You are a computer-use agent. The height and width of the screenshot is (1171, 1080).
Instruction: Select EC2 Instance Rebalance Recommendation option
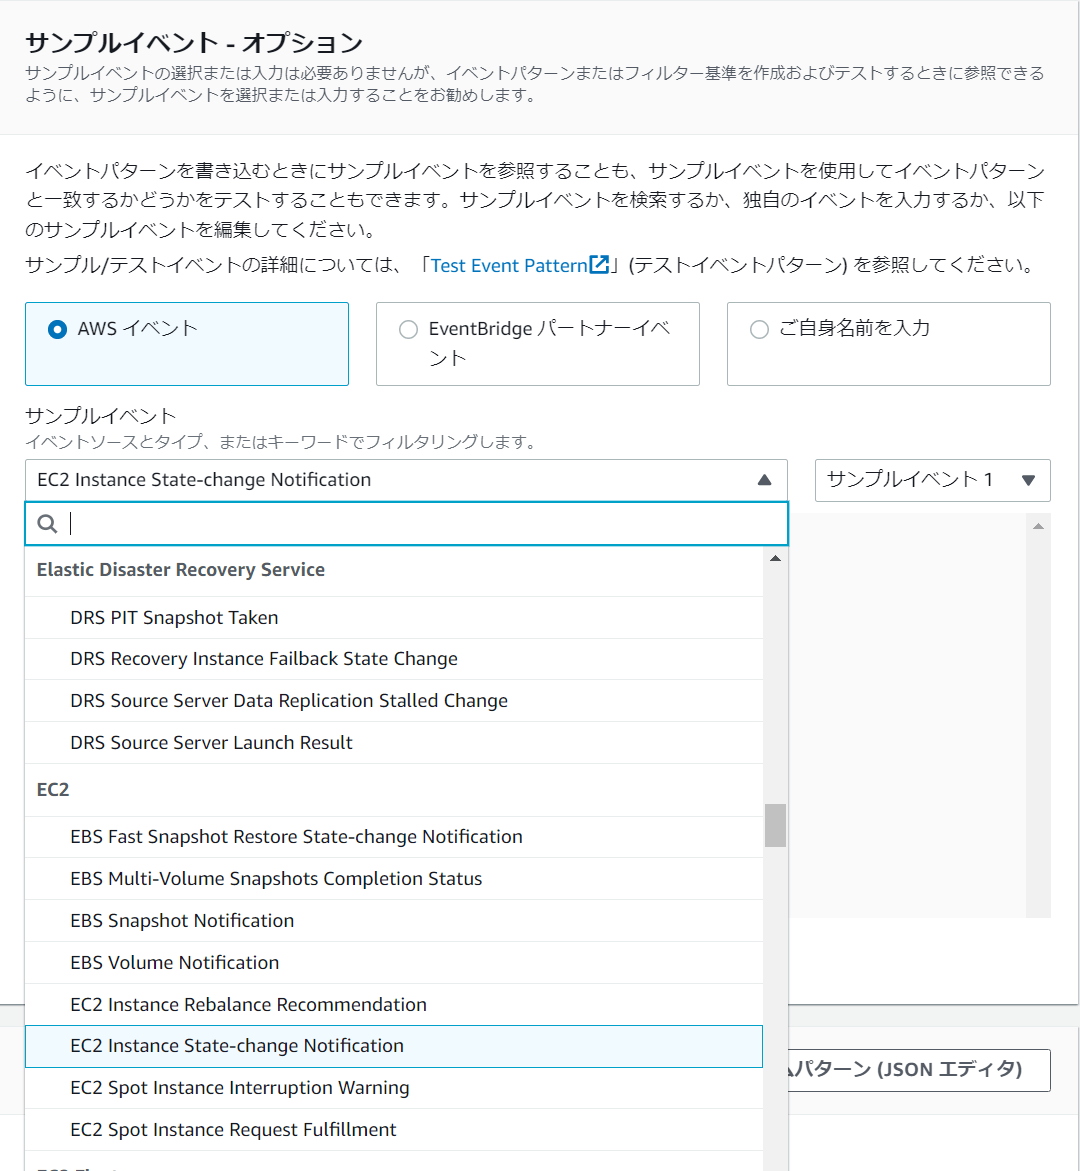394,1004
